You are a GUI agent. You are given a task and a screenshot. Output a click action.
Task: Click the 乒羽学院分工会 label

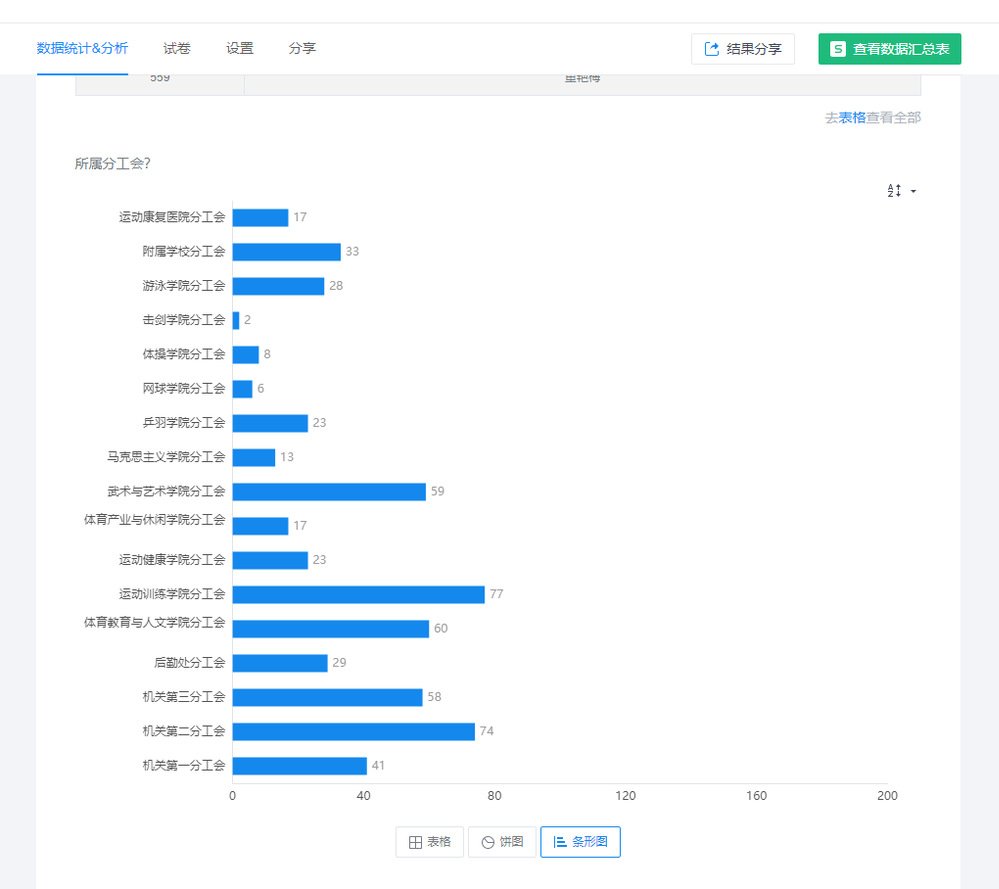[183, 423]
